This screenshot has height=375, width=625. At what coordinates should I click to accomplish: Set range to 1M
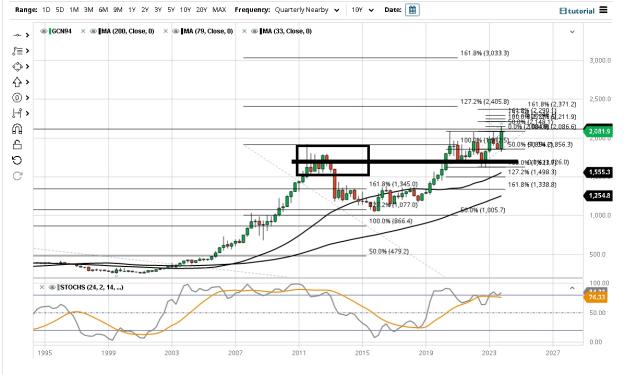[74, 10]
